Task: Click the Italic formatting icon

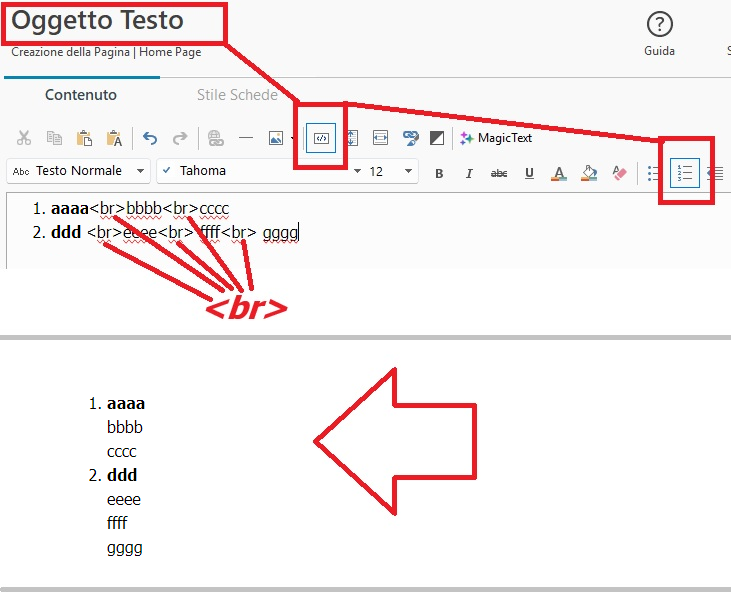Action: pos(469,173)
